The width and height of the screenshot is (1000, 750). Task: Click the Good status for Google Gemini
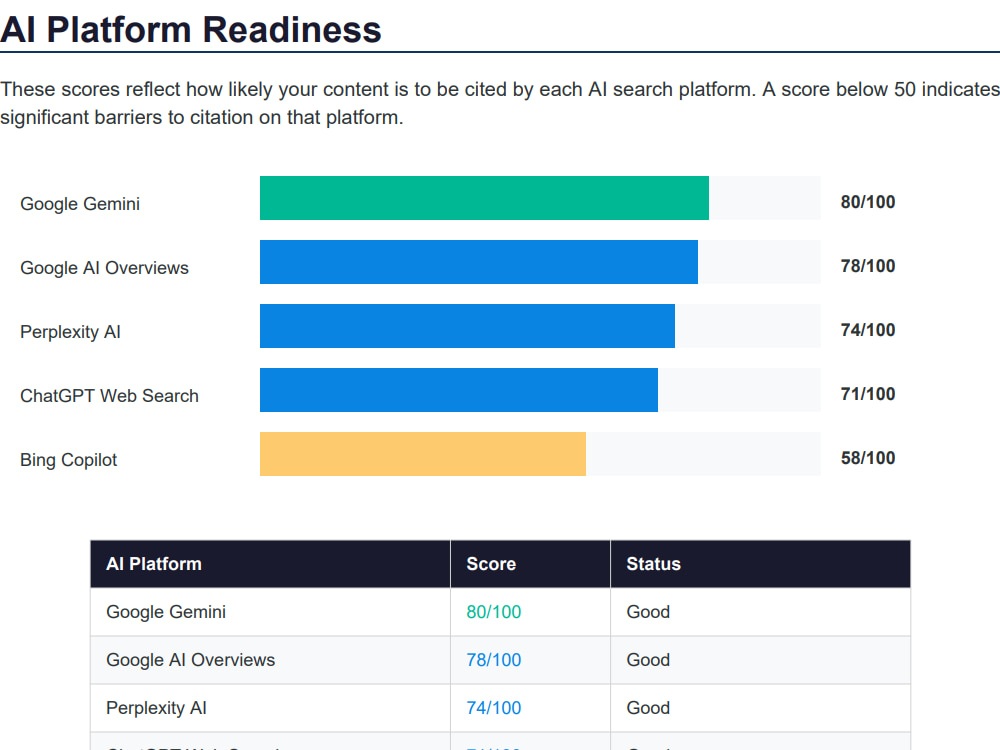coord(648,612)
